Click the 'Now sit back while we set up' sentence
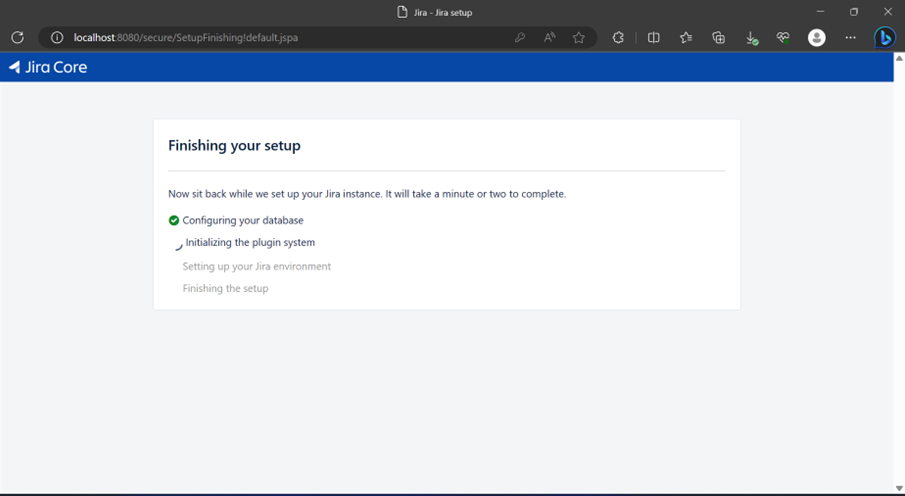The height and width of the screenshot is (496, 905). click(367, 194)
